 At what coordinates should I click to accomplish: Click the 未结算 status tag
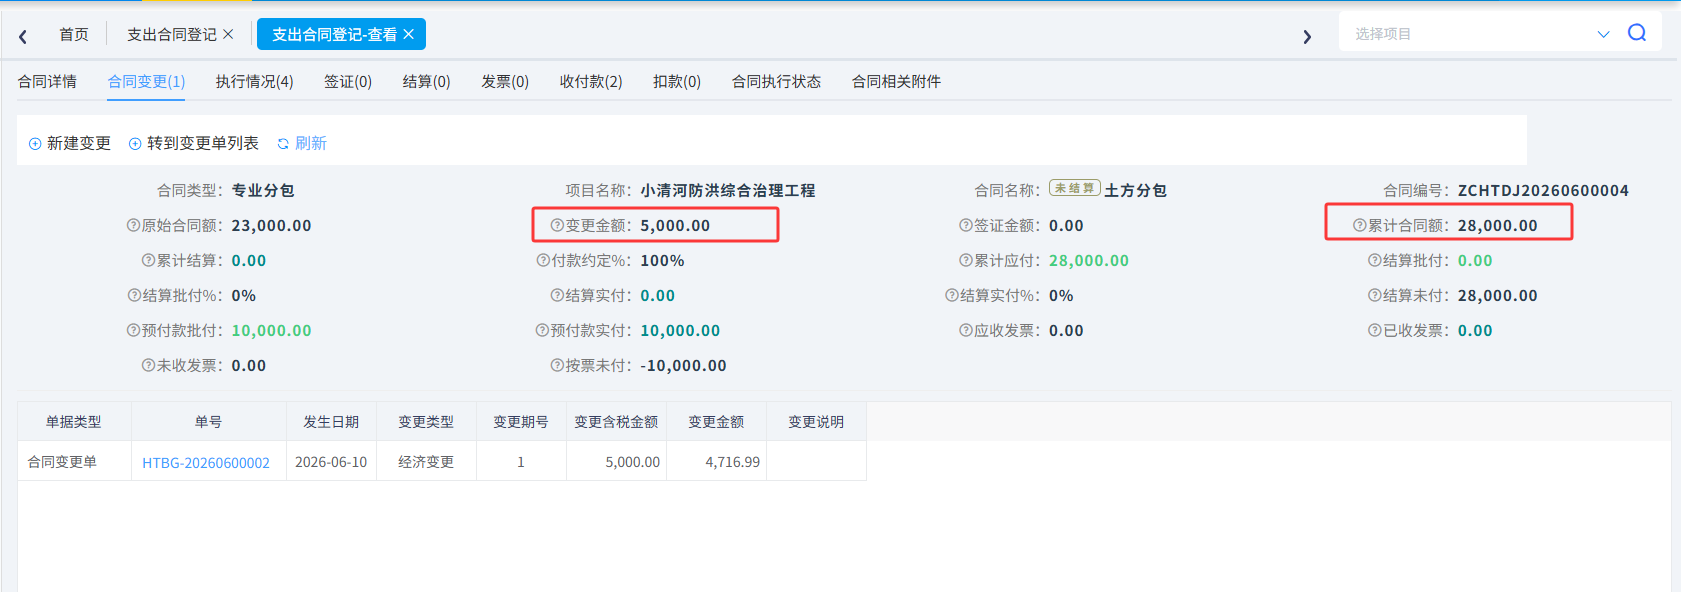[x=1075, y=188]
